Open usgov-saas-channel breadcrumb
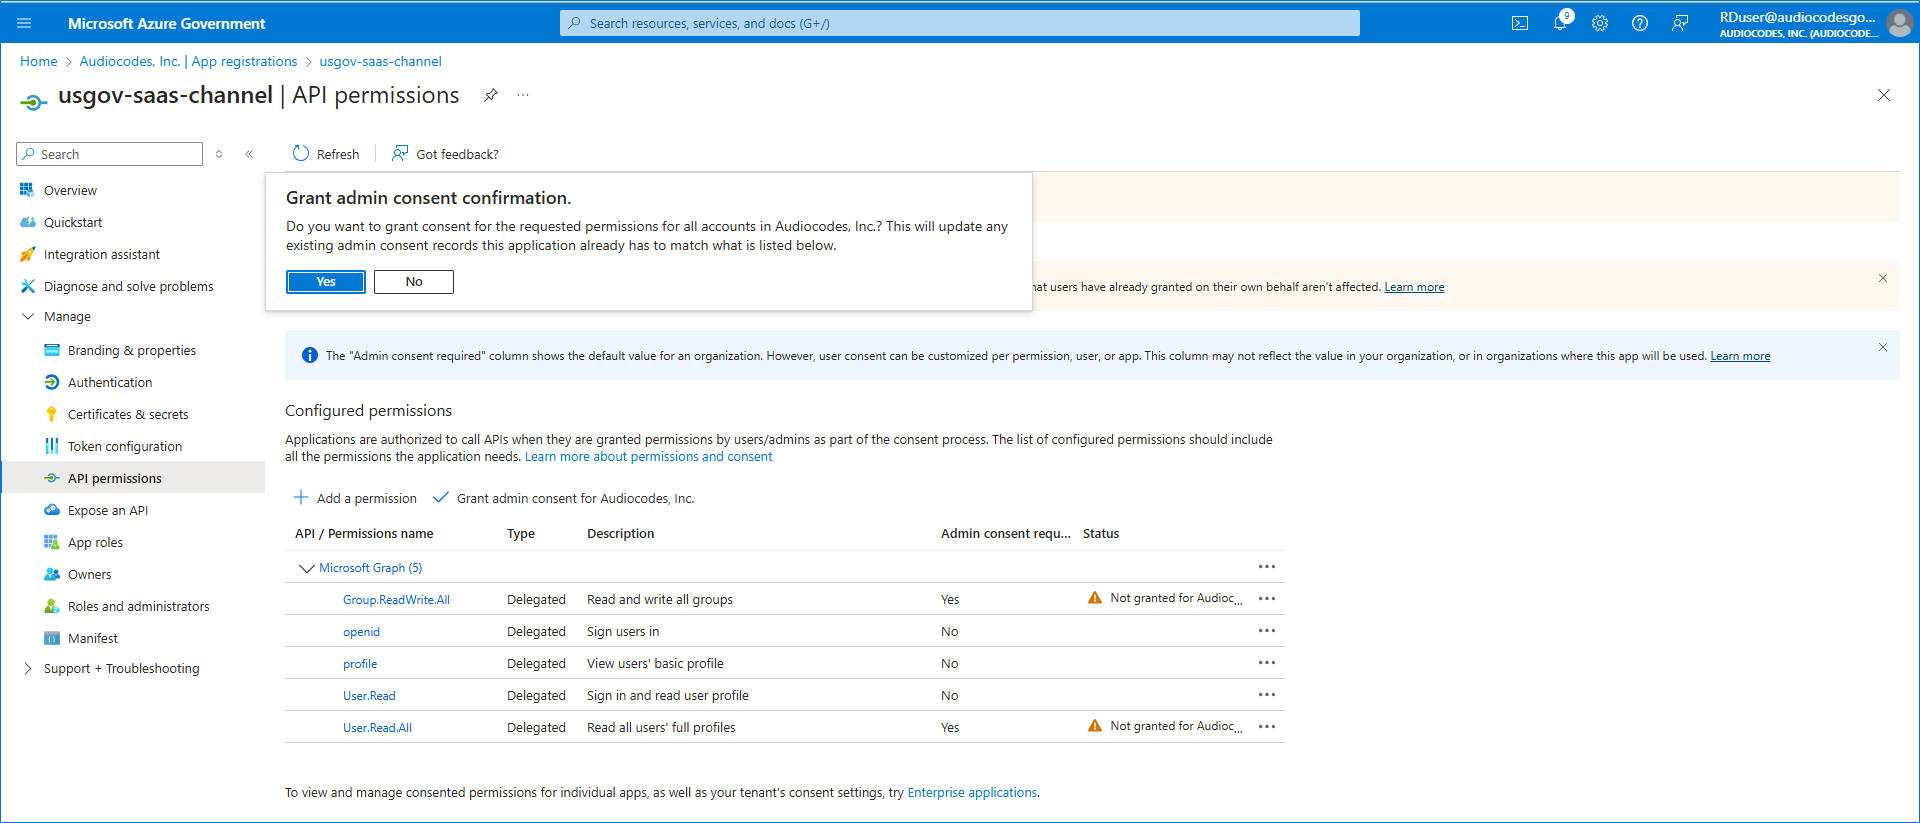The image size is (1920, 823). tap(380, 61)
